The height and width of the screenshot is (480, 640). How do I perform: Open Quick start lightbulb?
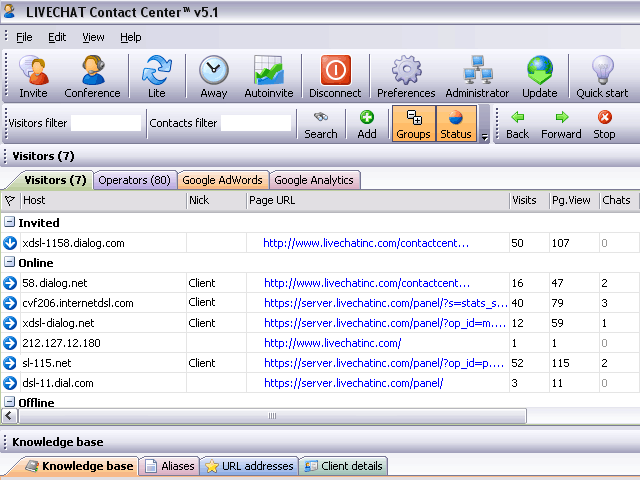602,77
